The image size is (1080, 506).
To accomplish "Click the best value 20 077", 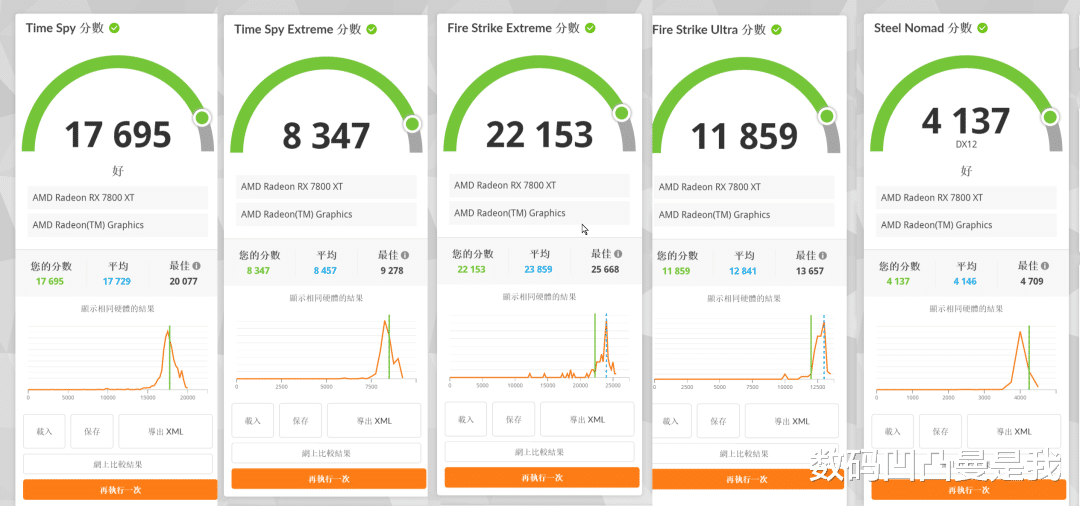I will coord(183,282).
